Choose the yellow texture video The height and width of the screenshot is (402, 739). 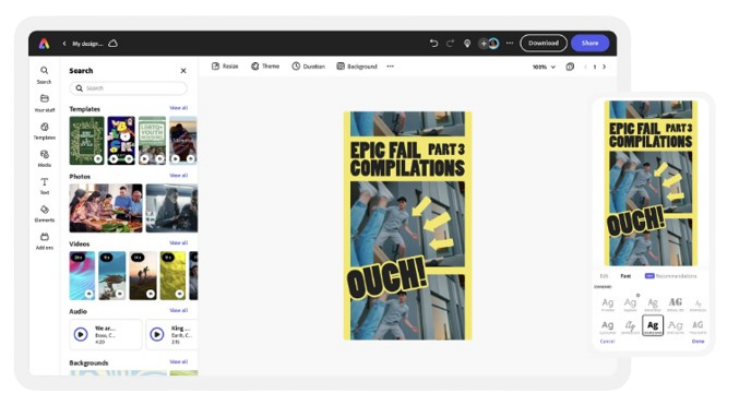[173, 276]
